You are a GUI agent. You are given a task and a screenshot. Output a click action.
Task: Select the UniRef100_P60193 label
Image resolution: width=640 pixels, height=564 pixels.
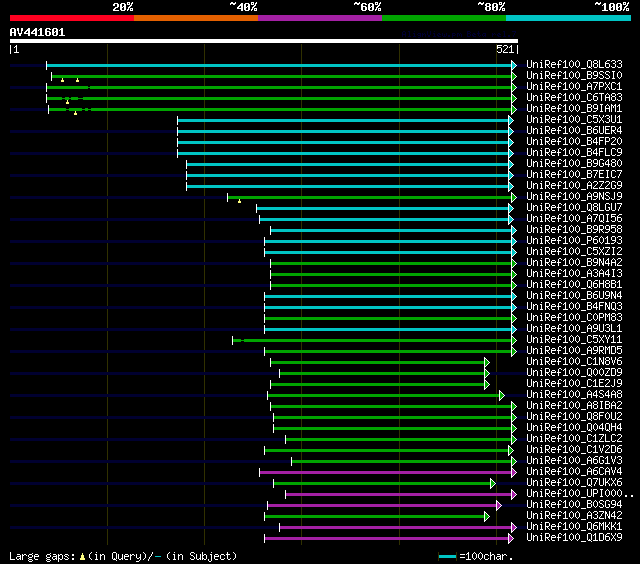pyautogui.click(x=574, y=241)
